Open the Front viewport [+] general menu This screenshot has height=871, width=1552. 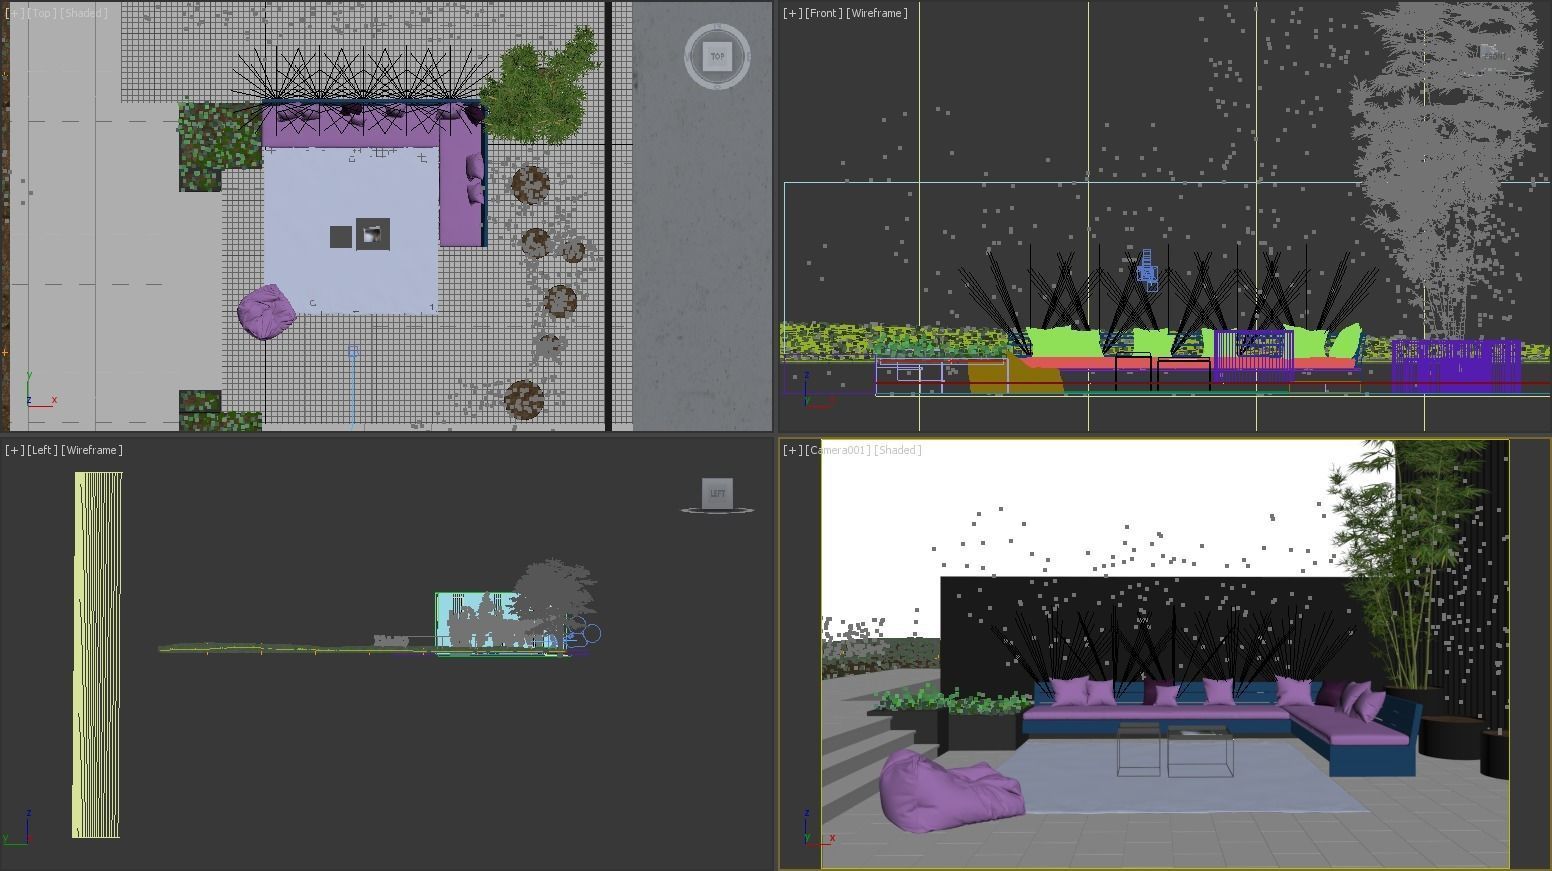[x=792, y=13]
